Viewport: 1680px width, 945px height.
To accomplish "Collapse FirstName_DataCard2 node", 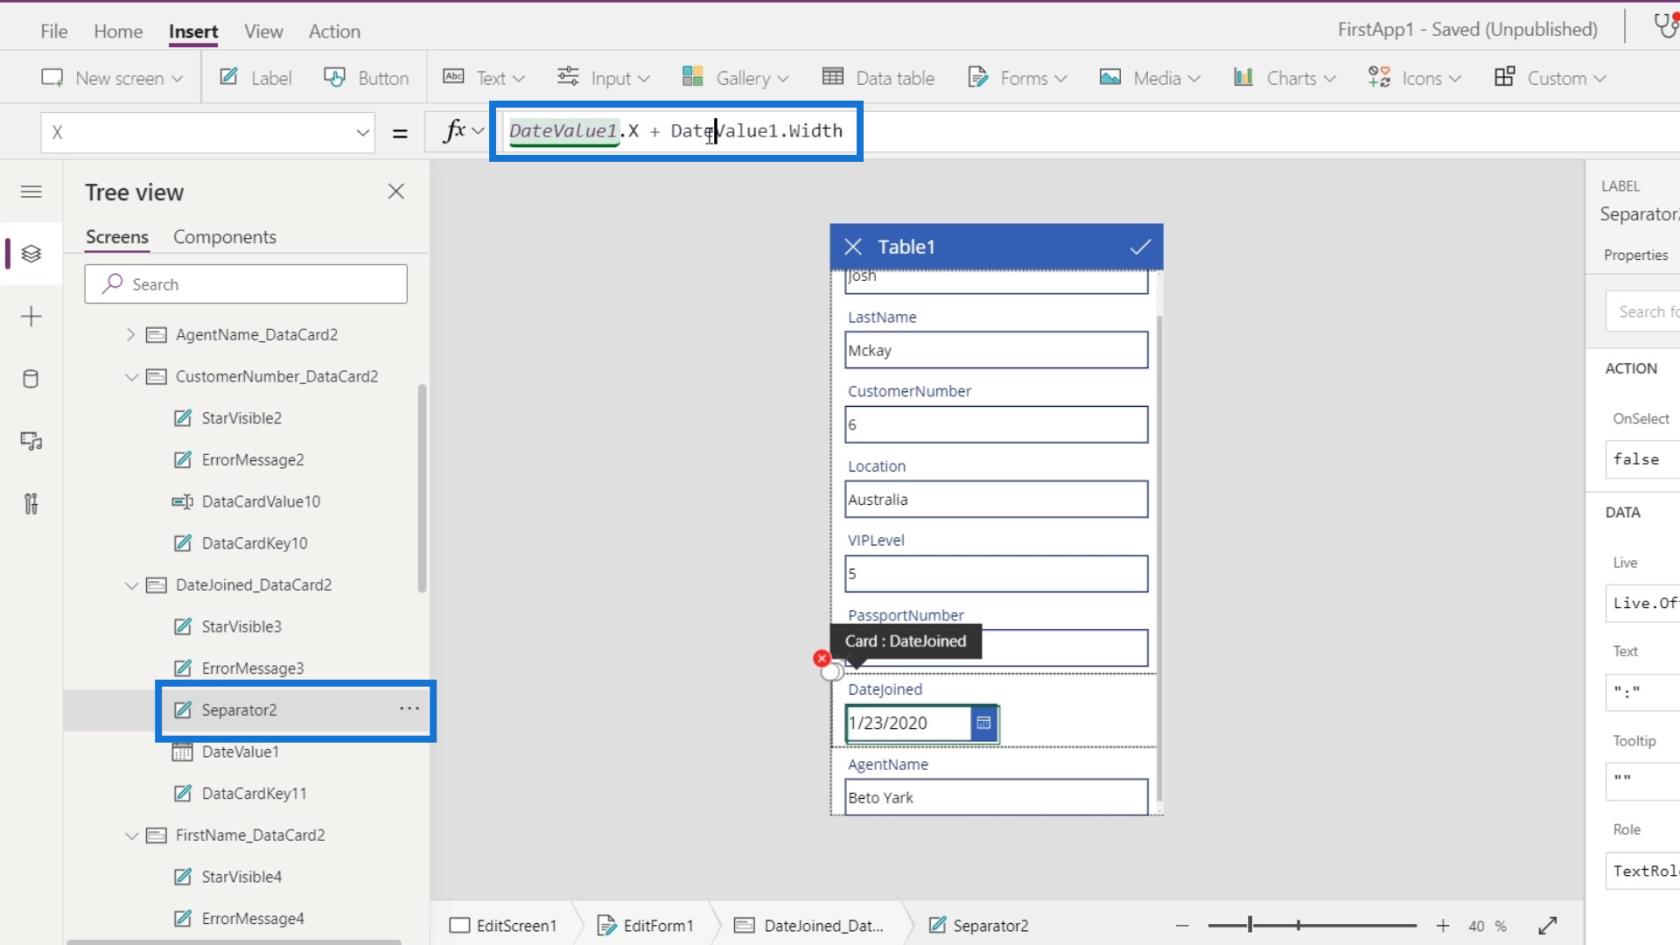I will [131, 835].
